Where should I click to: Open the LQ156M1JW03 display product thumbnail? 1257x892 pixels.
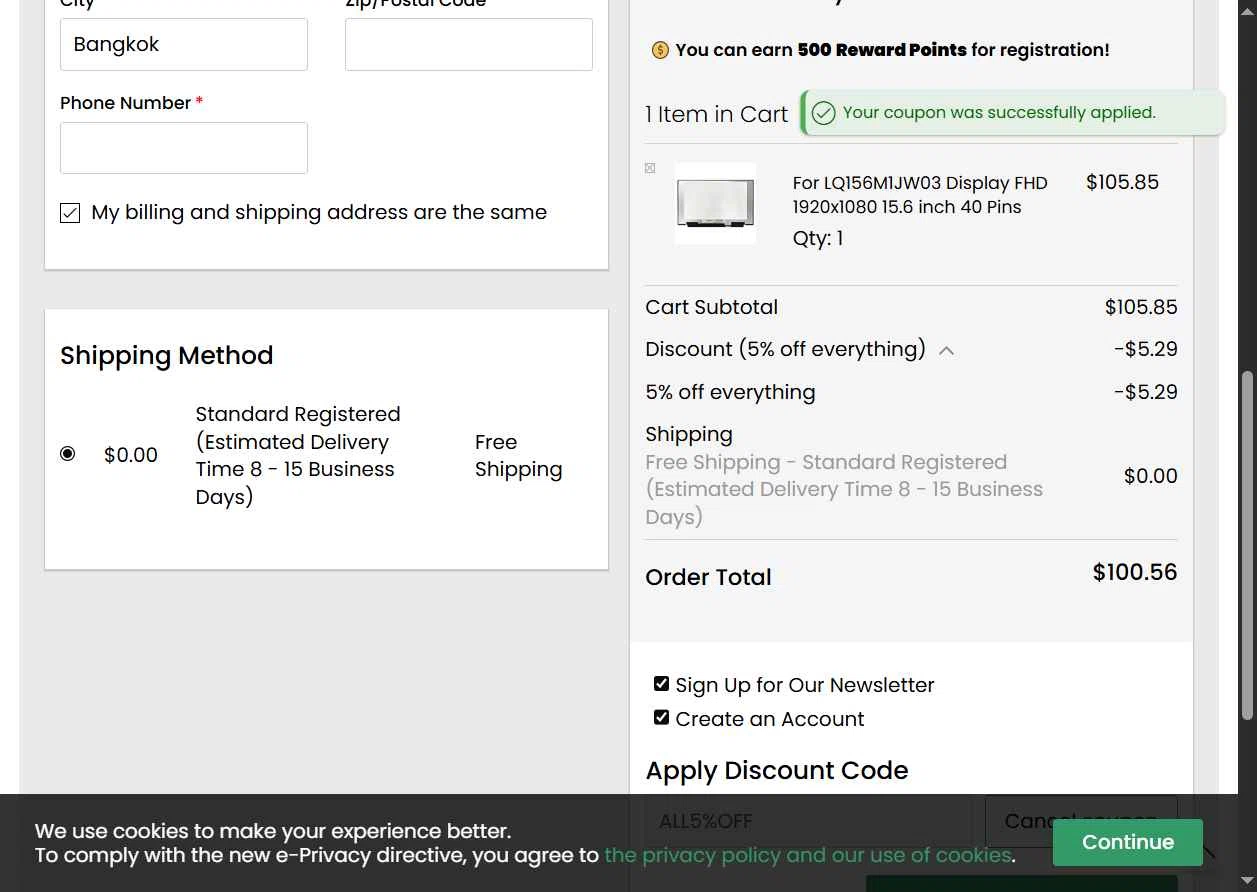[715, 203]
